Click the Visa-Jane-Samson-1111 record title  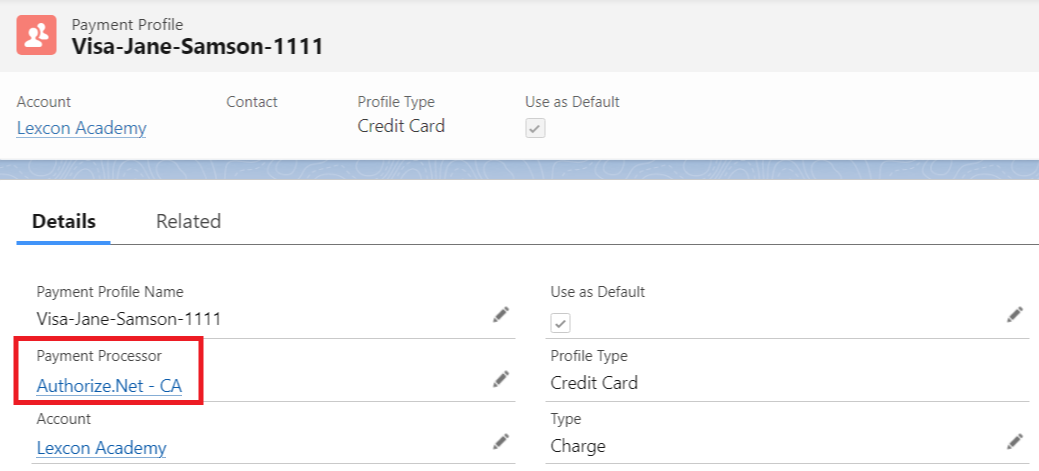coord(197,46)
